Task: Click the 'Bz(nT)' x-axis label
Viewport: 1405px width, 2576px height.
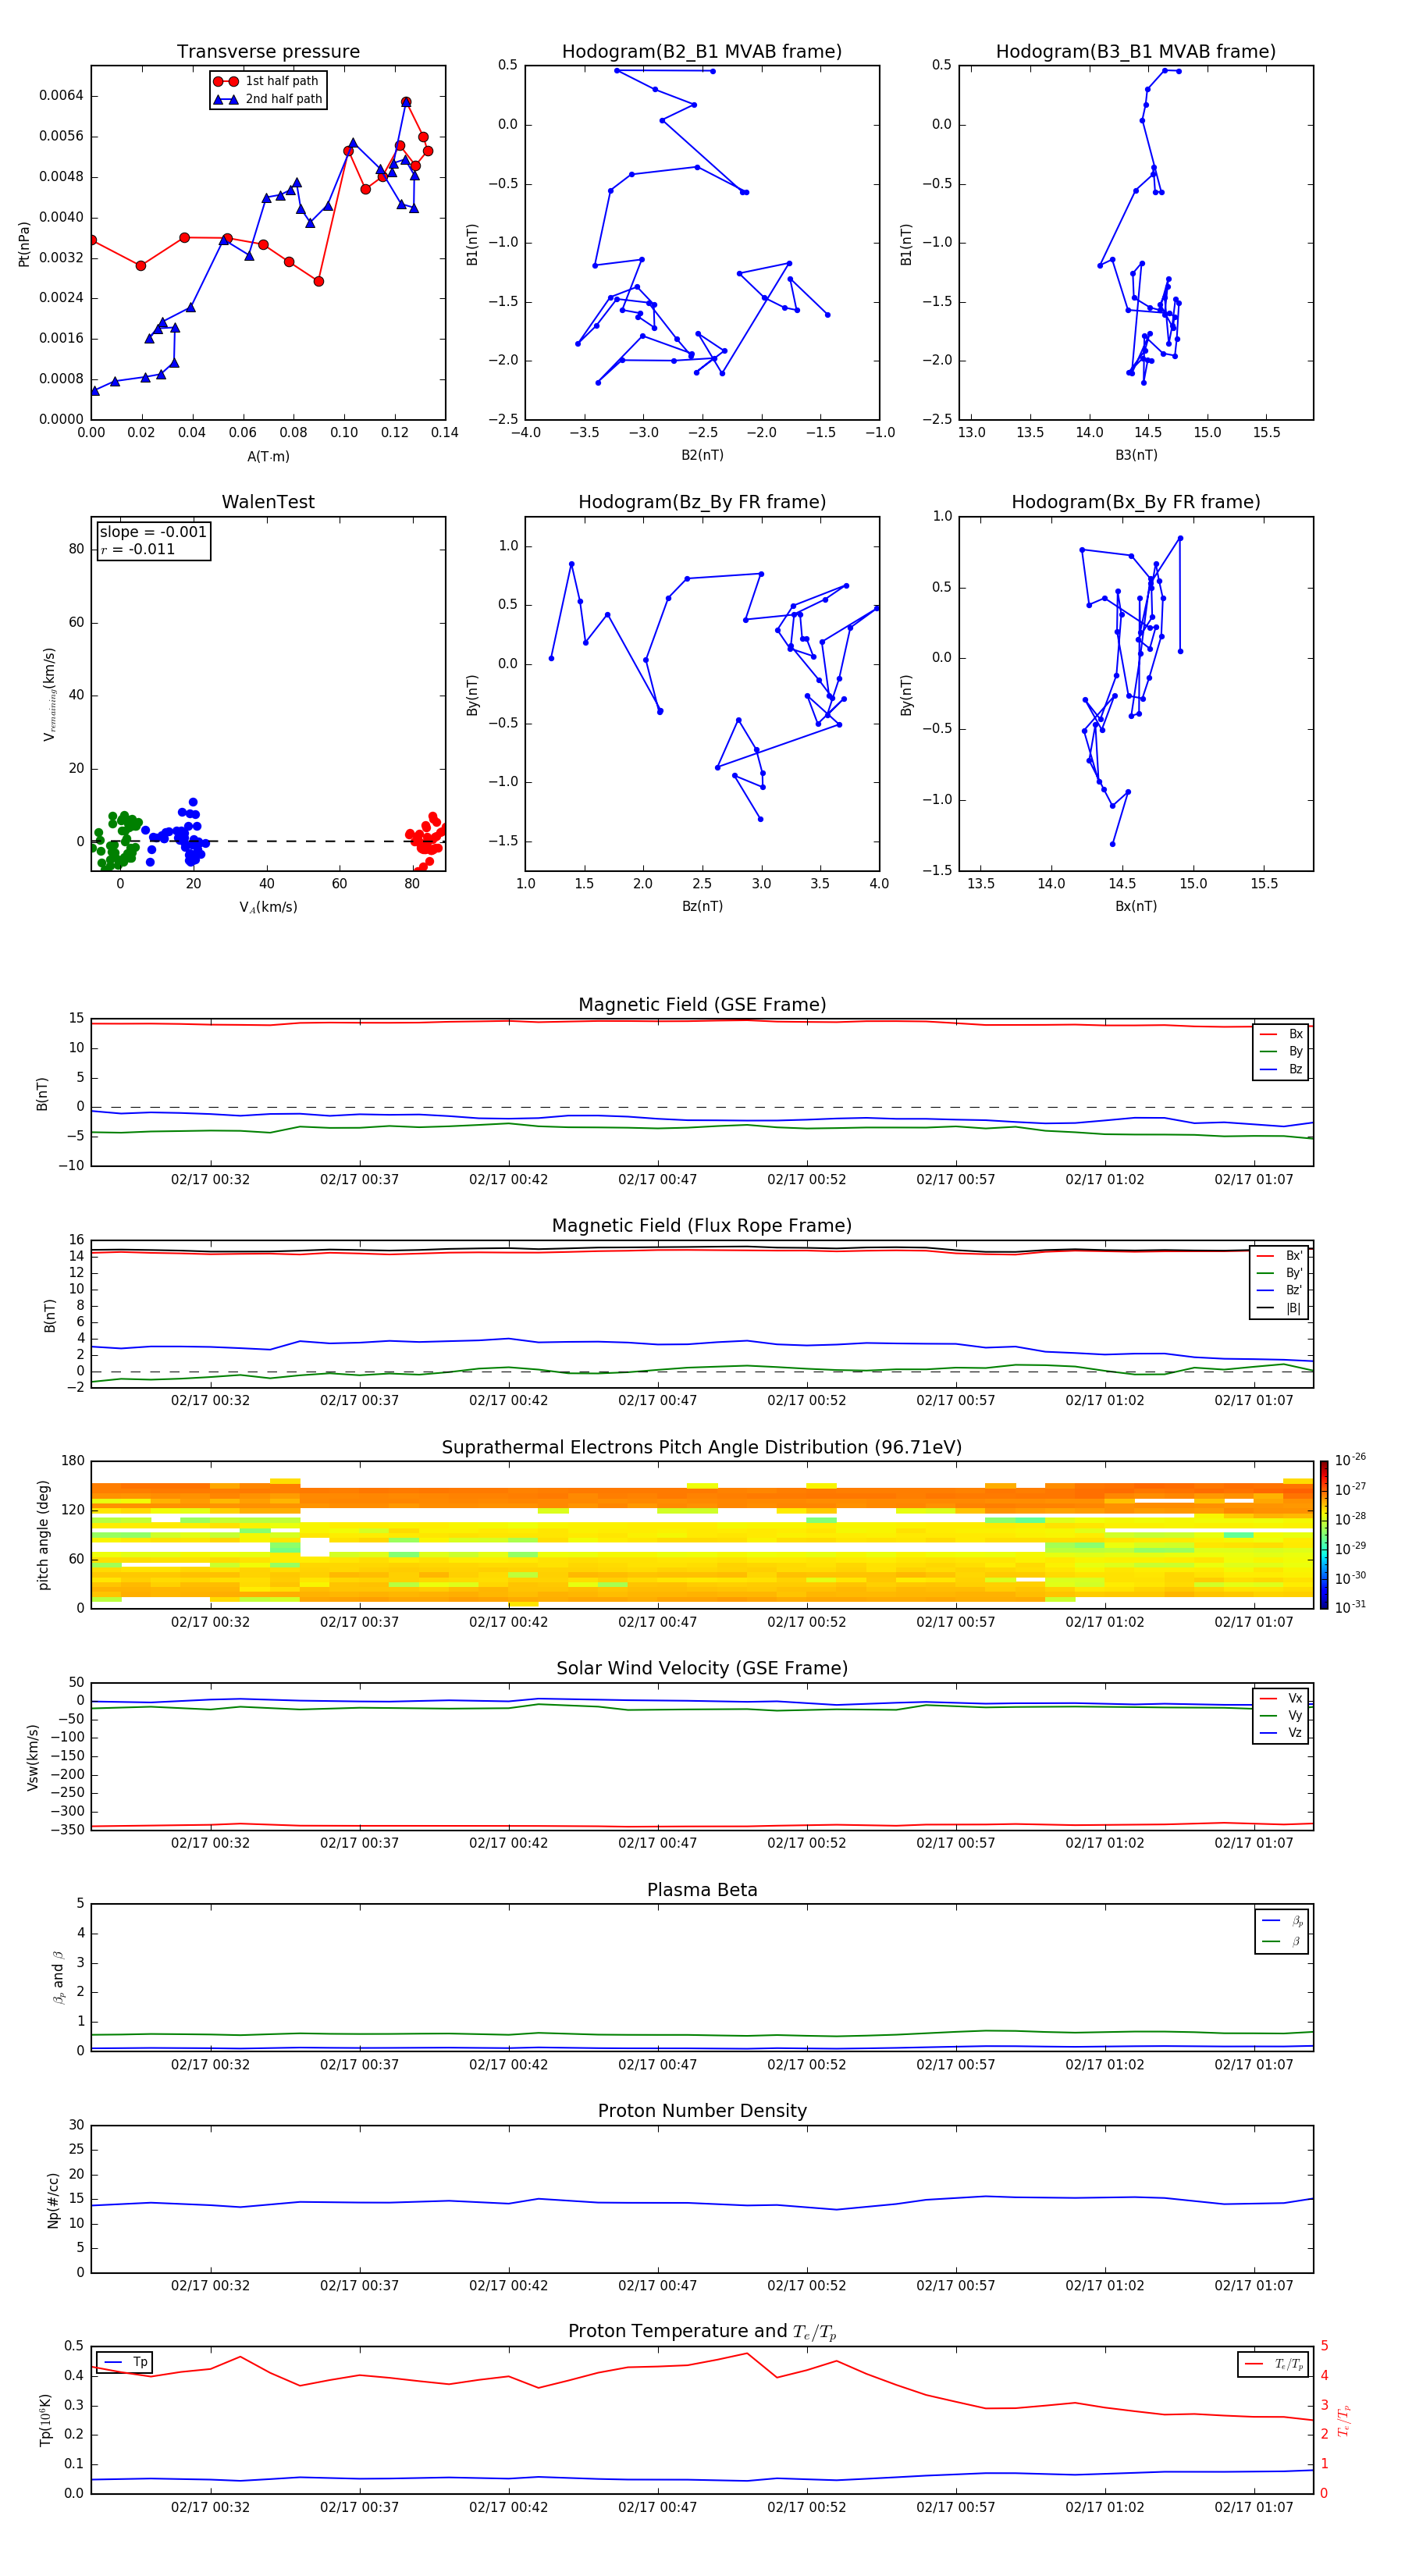Action: [x=702, y=906]
